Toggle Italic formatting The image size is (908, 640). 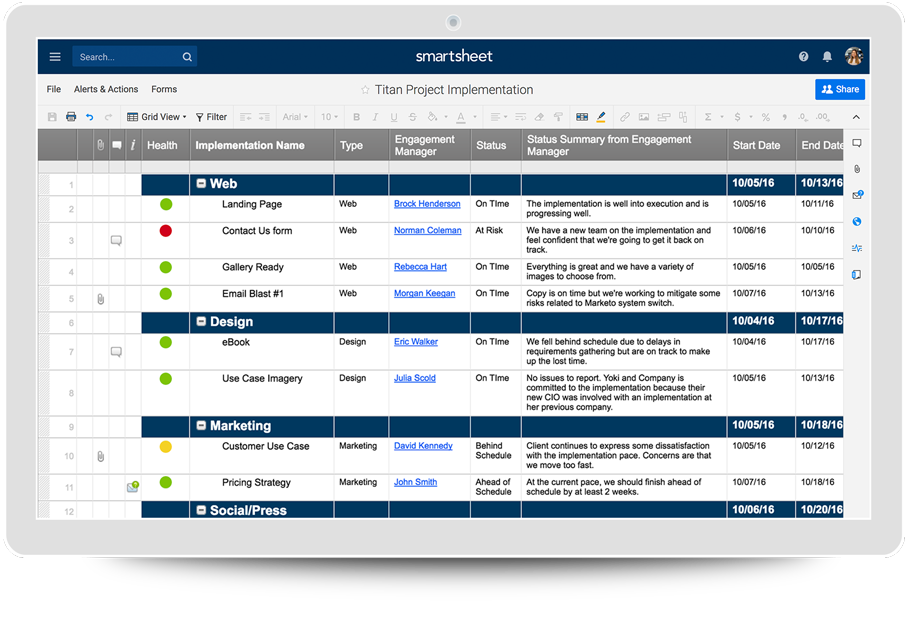(375, 117)
